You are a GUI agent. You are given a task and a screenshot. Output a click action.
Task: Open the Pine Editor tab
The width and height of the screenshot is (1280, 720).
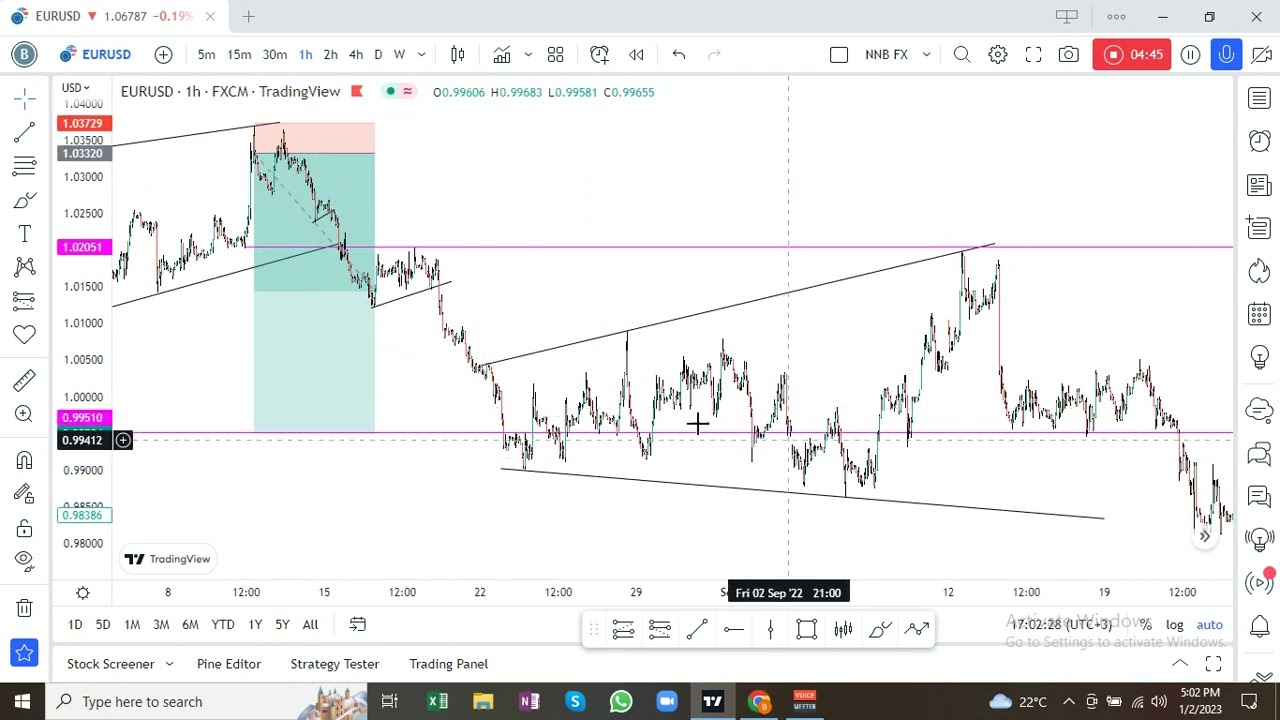(x=229, y=664)
